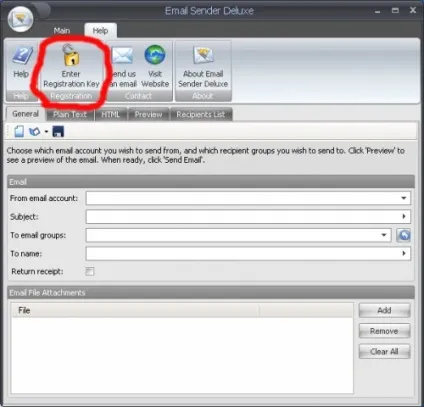The height and width of the screenshot is (407, 424).
Task: Switch to Main ribbon tab
Action: [62, 31]
